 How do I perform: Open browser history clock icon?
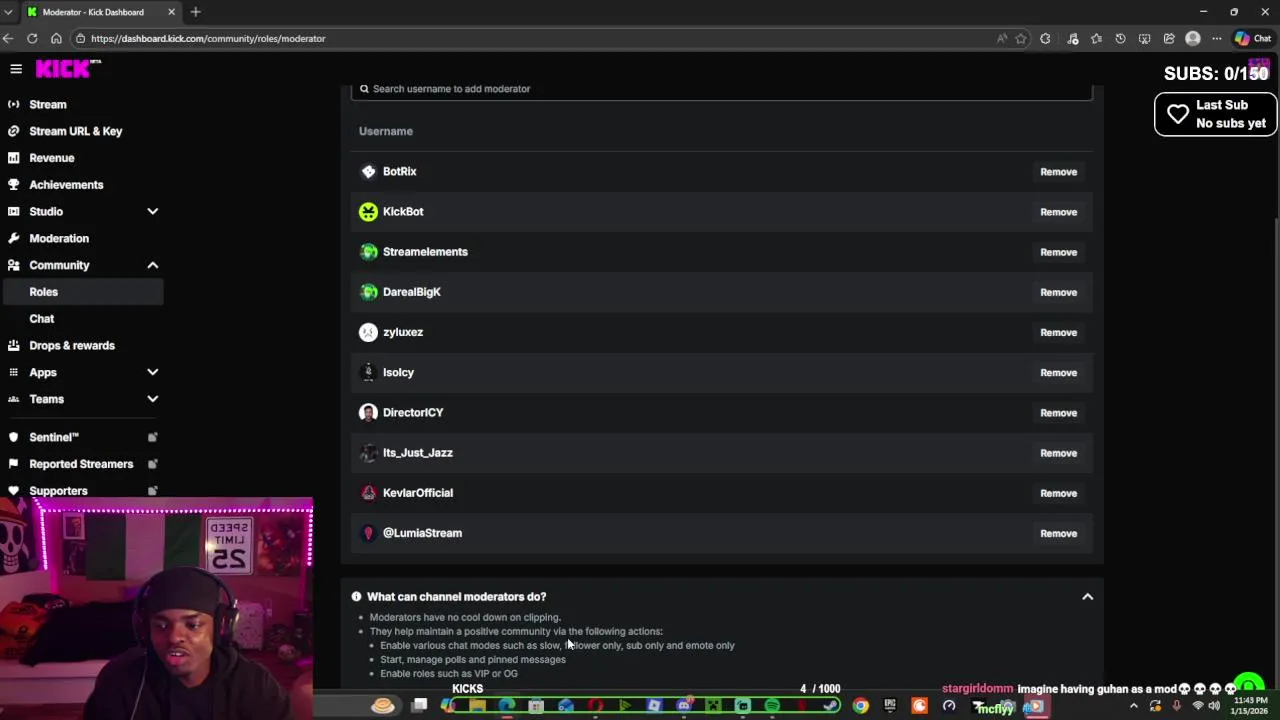[x=1121, y=38]
